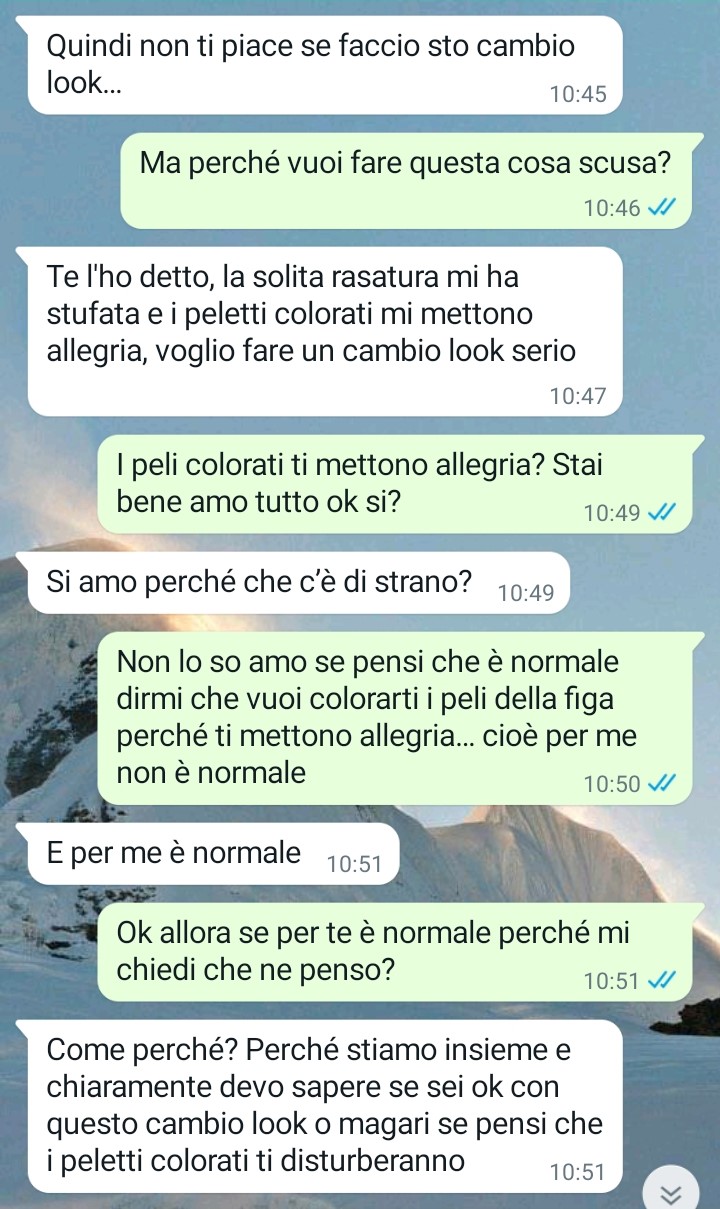Click the 10:45 timestamp on first message
This screenshot has width=720, height=1209.
click(x=578, y=95)
